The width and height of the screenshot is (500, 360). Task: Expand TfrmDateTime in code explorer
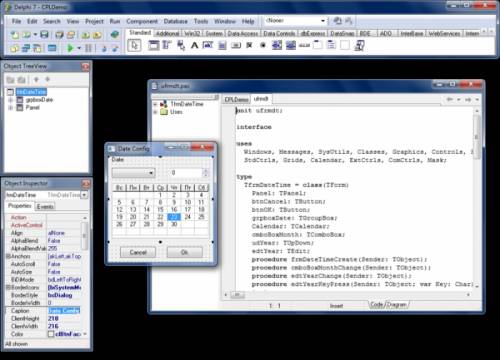point(155,104)
